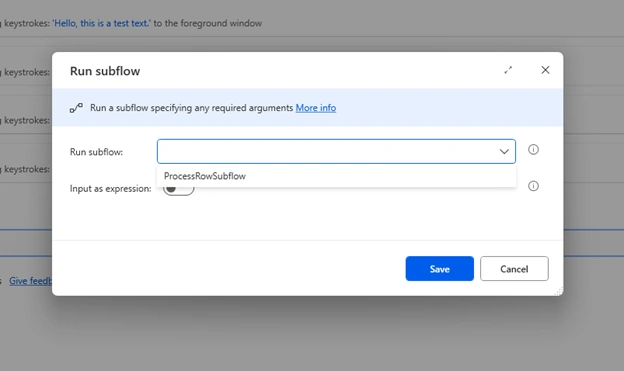Screen dimensions: 624x371
Task: Expand the dialog with the expand arrows icon
Action: pyautogui.click(x=508, y=70)
